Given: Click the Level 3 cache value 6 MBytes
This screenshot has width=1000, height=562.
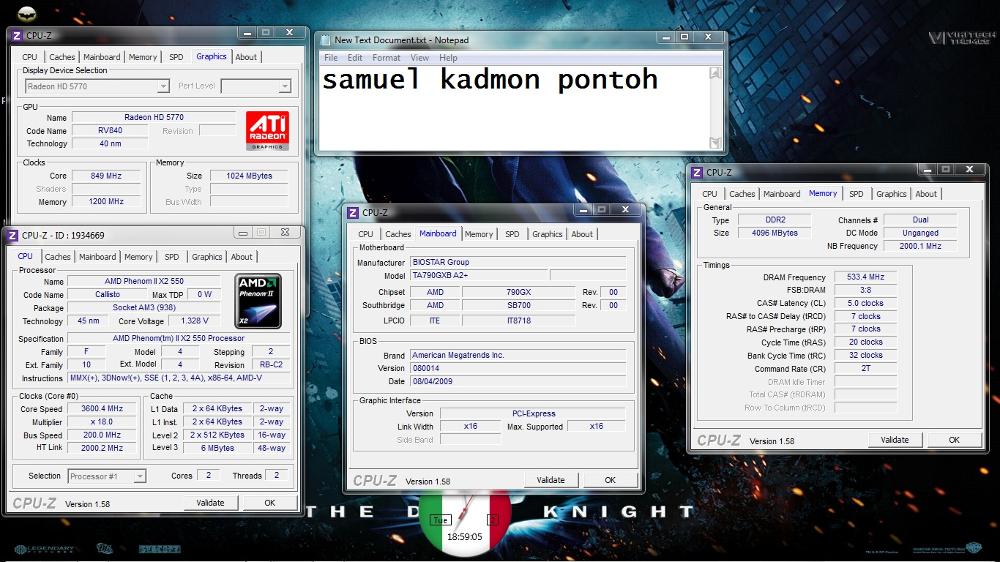Looking at the screenshot, I should tap(217, 448).
